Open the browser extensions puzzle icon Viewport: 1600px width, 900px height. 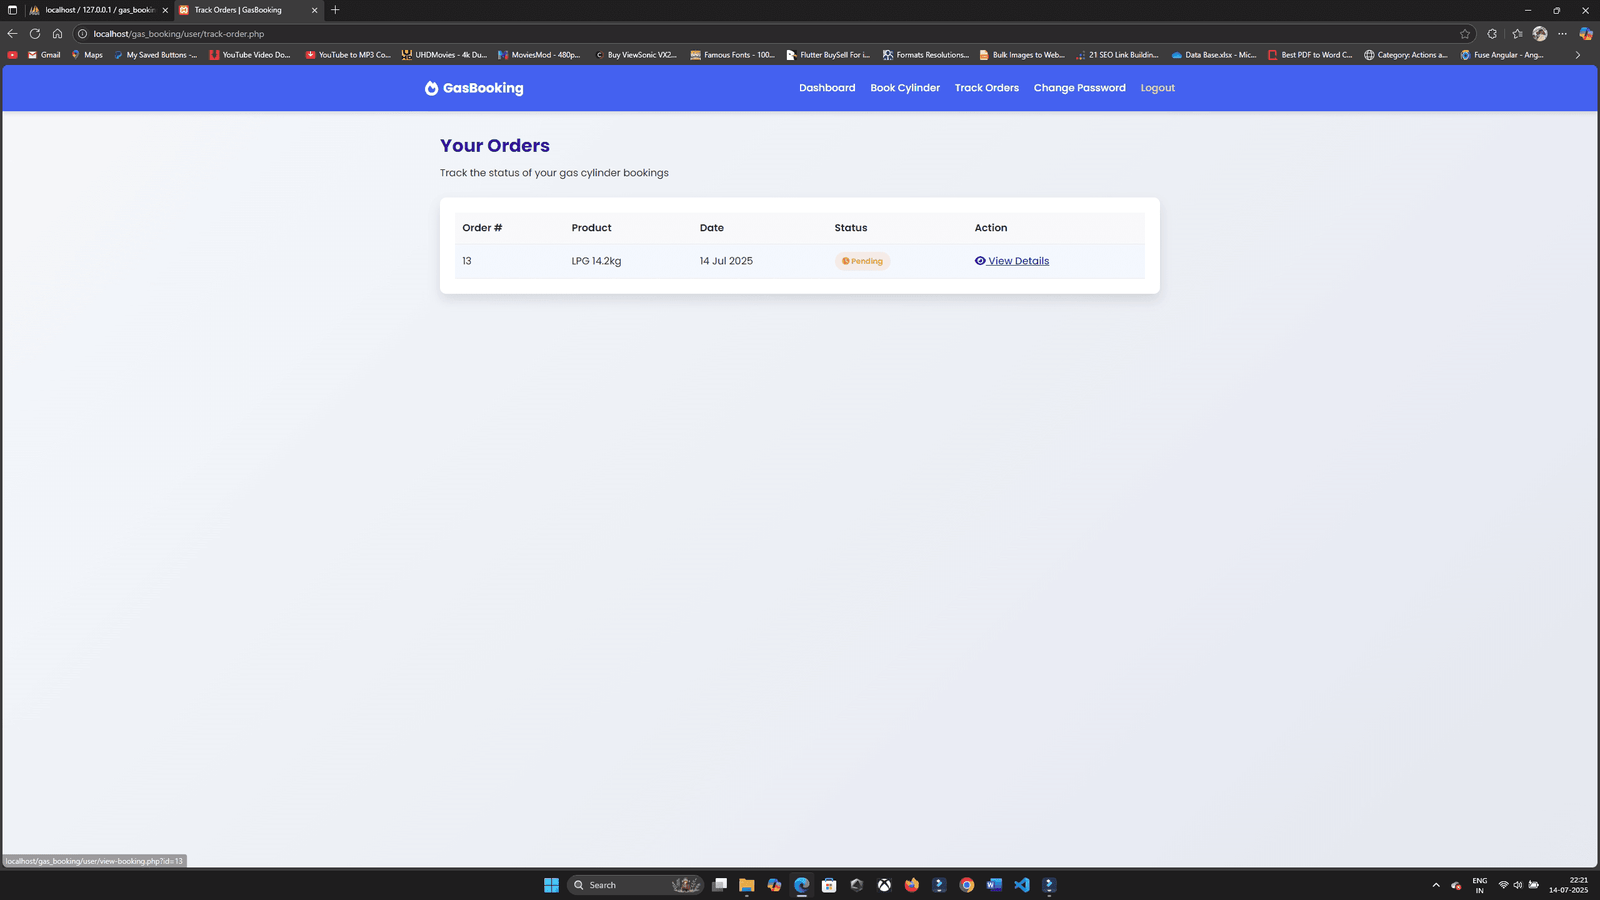pos(1492,34)
